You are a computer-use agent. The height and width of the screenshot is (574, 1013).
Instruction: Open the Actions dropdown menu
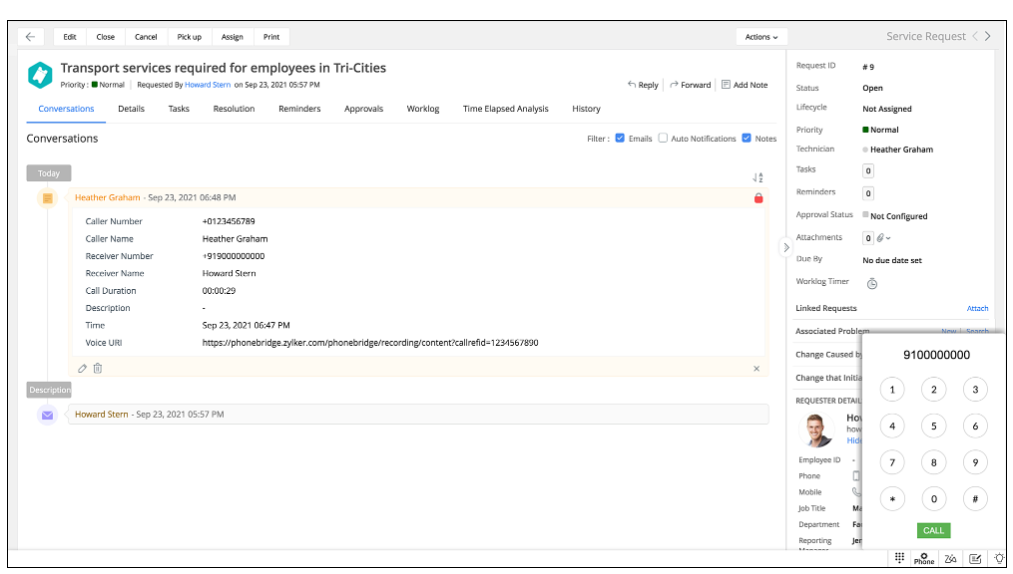[760, 37]
